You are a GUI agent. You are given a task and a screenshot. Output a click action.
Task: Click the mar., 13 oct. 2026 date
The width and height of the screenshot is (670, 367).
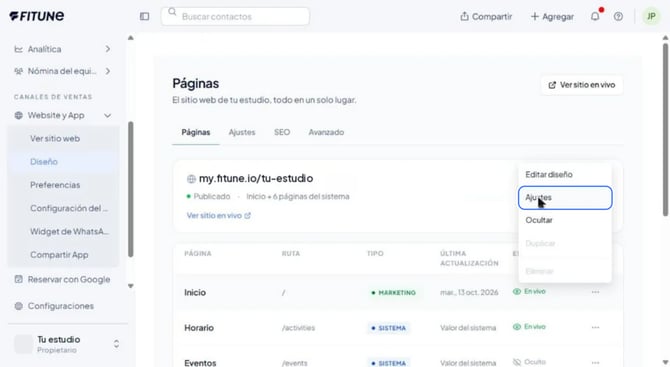pos(469,293)
